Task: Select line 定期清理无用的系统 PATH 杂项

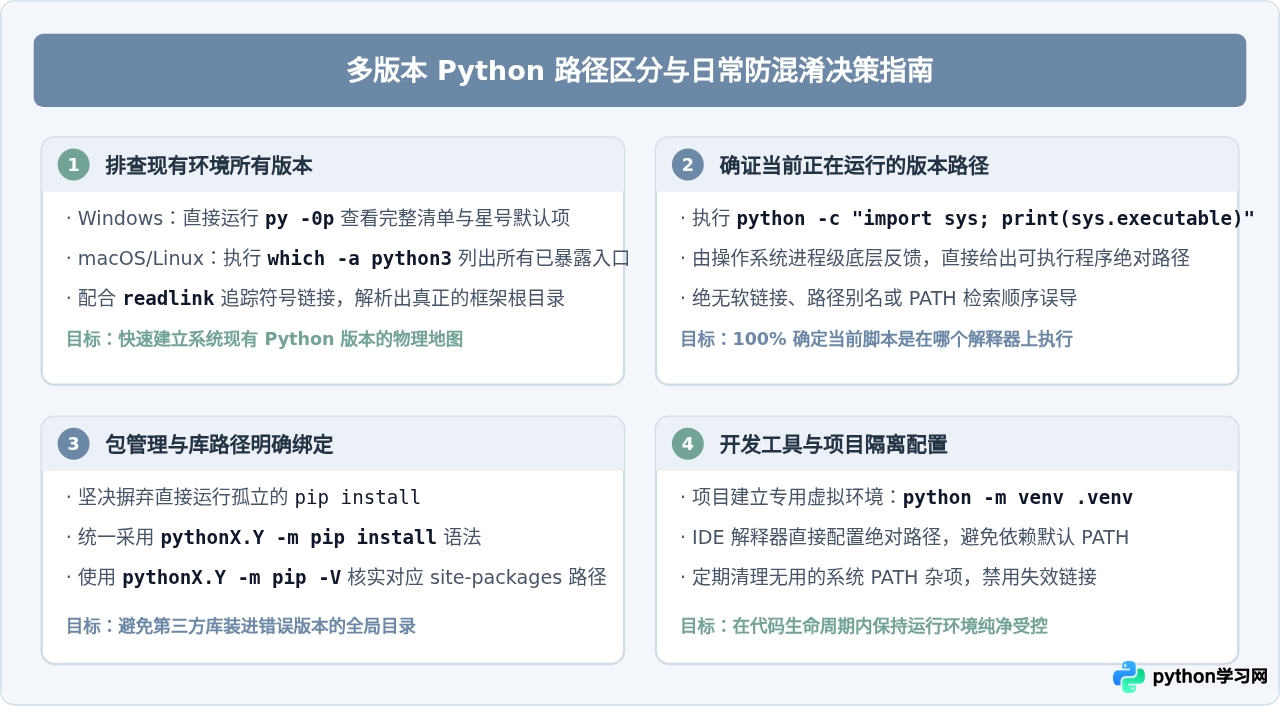Action: pos(888,577)
